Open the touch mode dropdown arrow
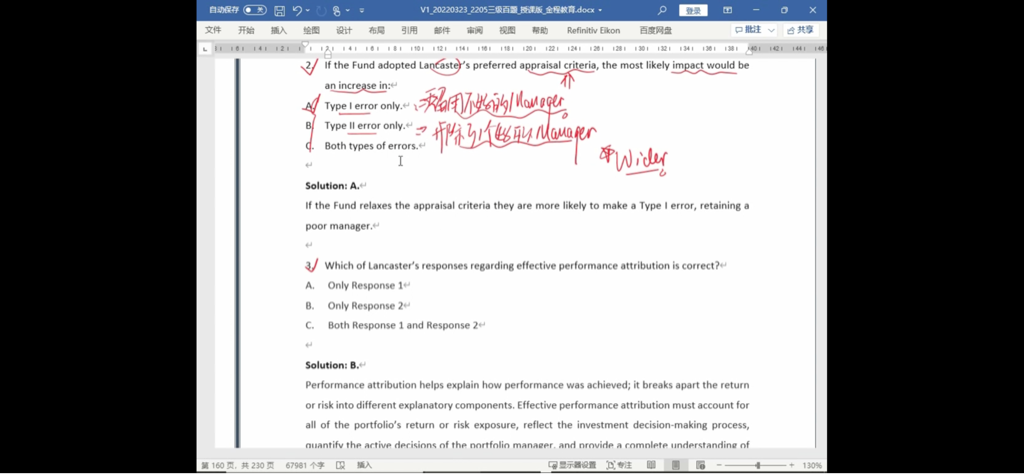This screenshot has height=474, width=1024. [347, 10]
